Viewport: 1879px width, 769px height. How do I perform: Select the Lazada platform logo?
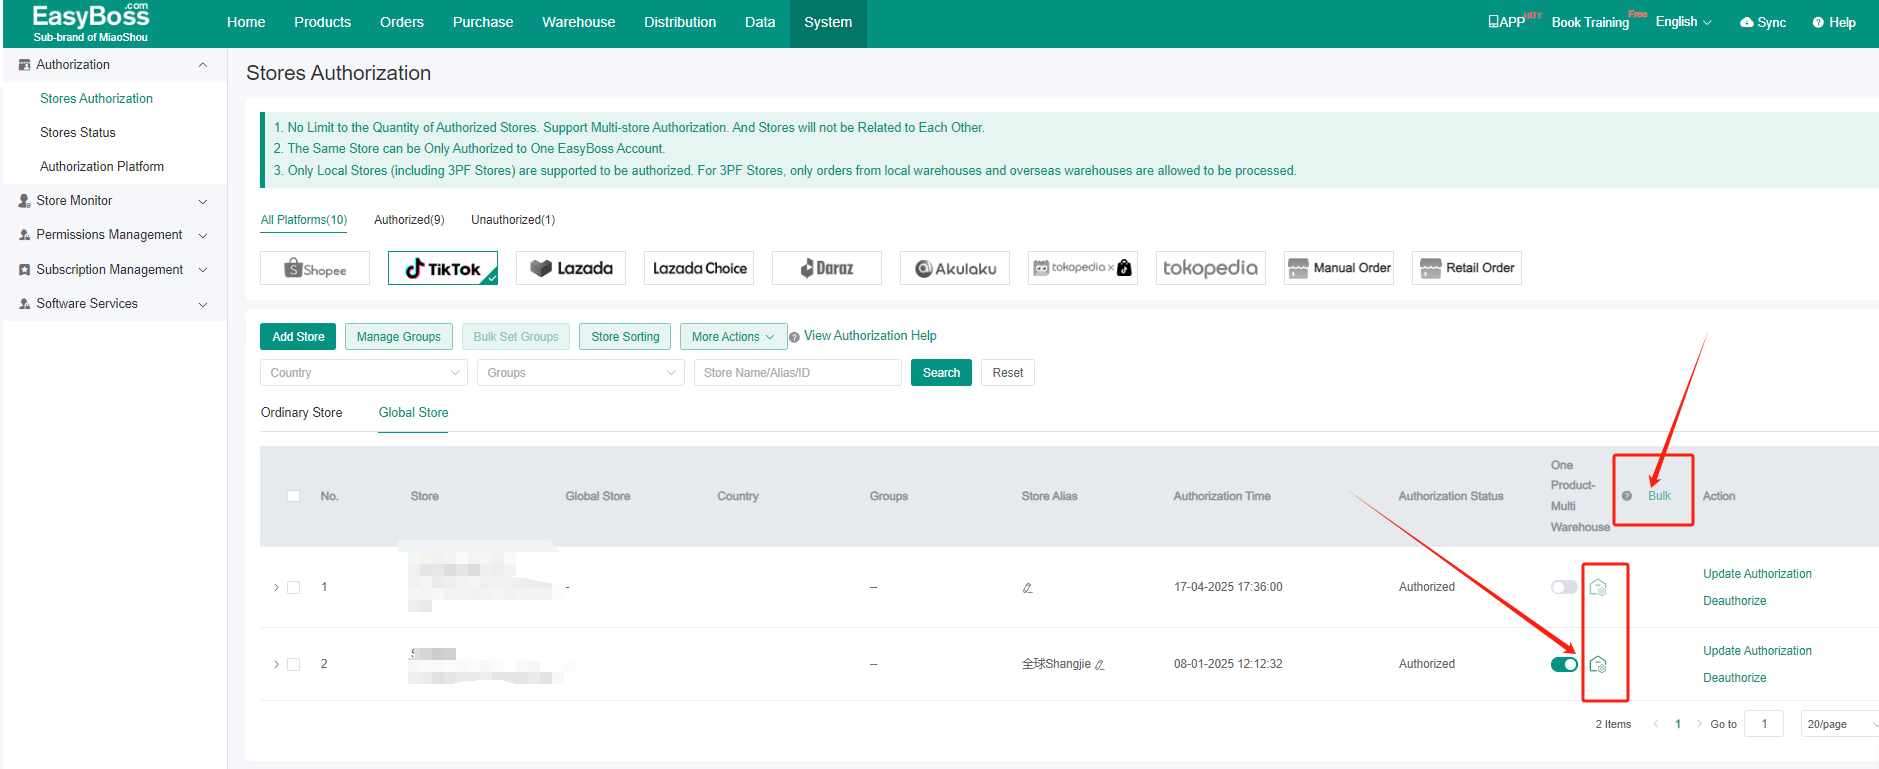tap(571, 268)
